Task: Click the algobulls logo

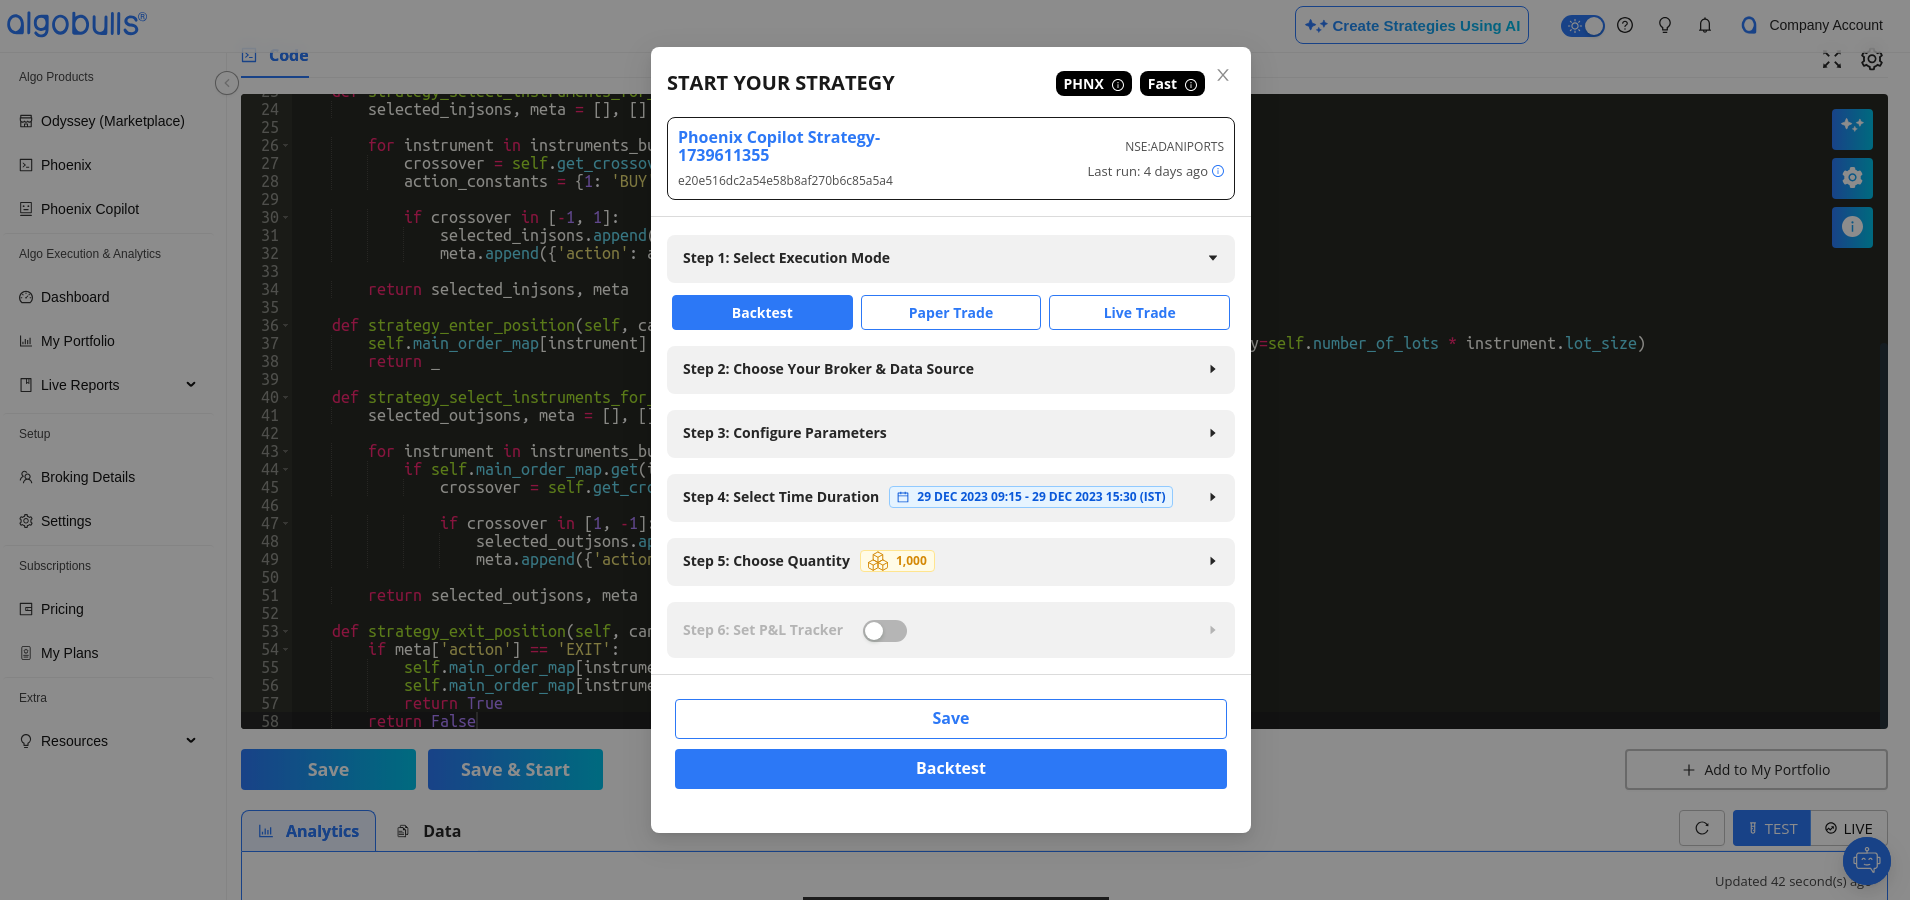Action: point(77,23)
